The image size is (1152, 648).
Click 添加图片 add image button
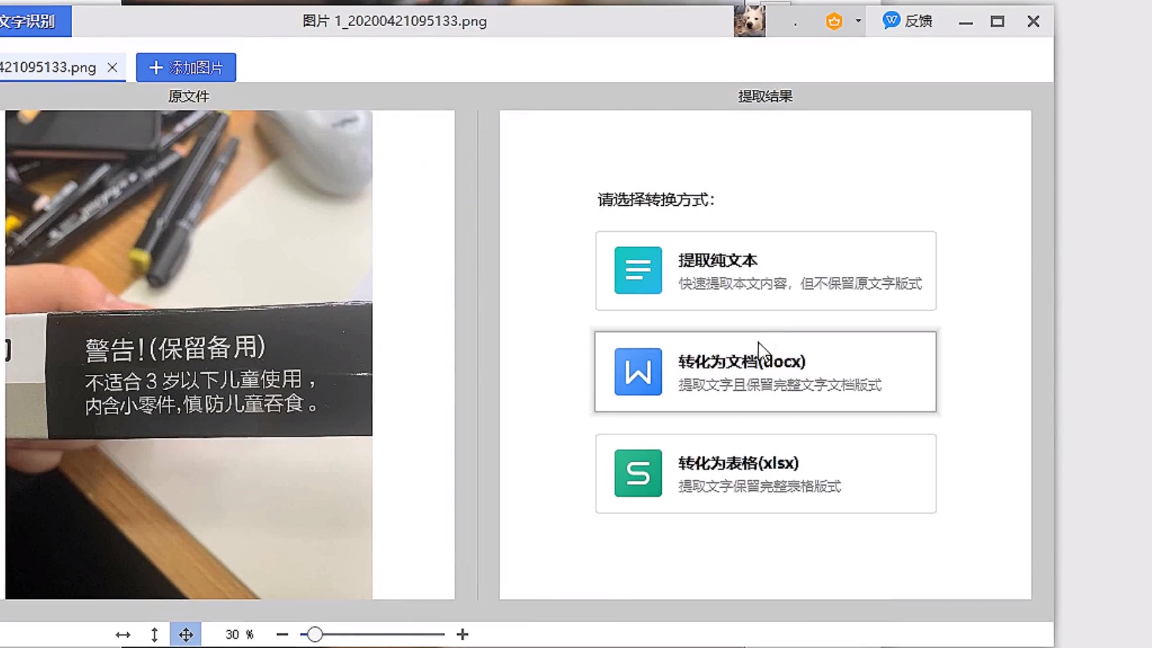186,68
